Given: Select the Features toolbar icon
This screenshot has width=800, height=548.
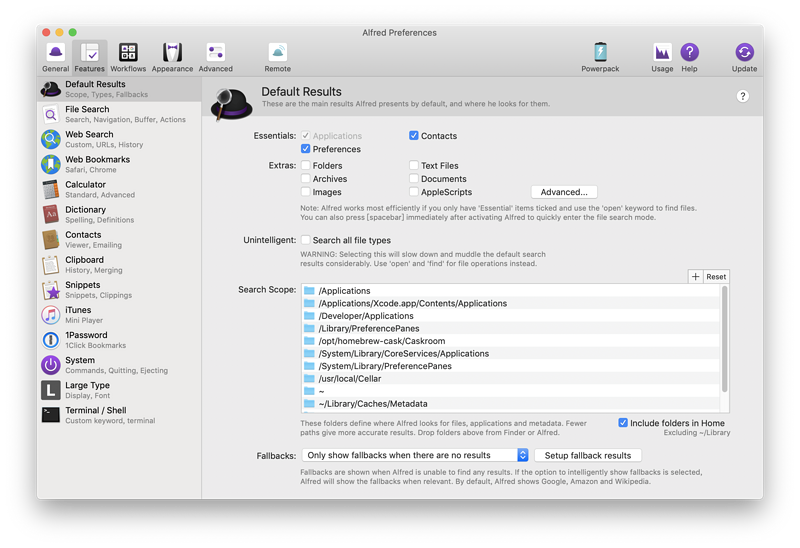Looking at the screenshot, I should [89, 53].
